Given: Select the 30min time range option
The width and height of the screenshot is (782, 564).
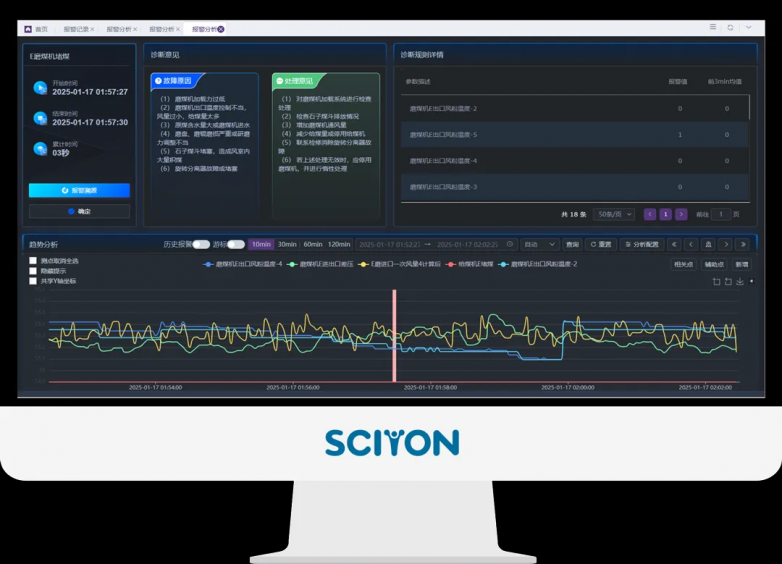Looking at the screenshot, I should (287, 244).
